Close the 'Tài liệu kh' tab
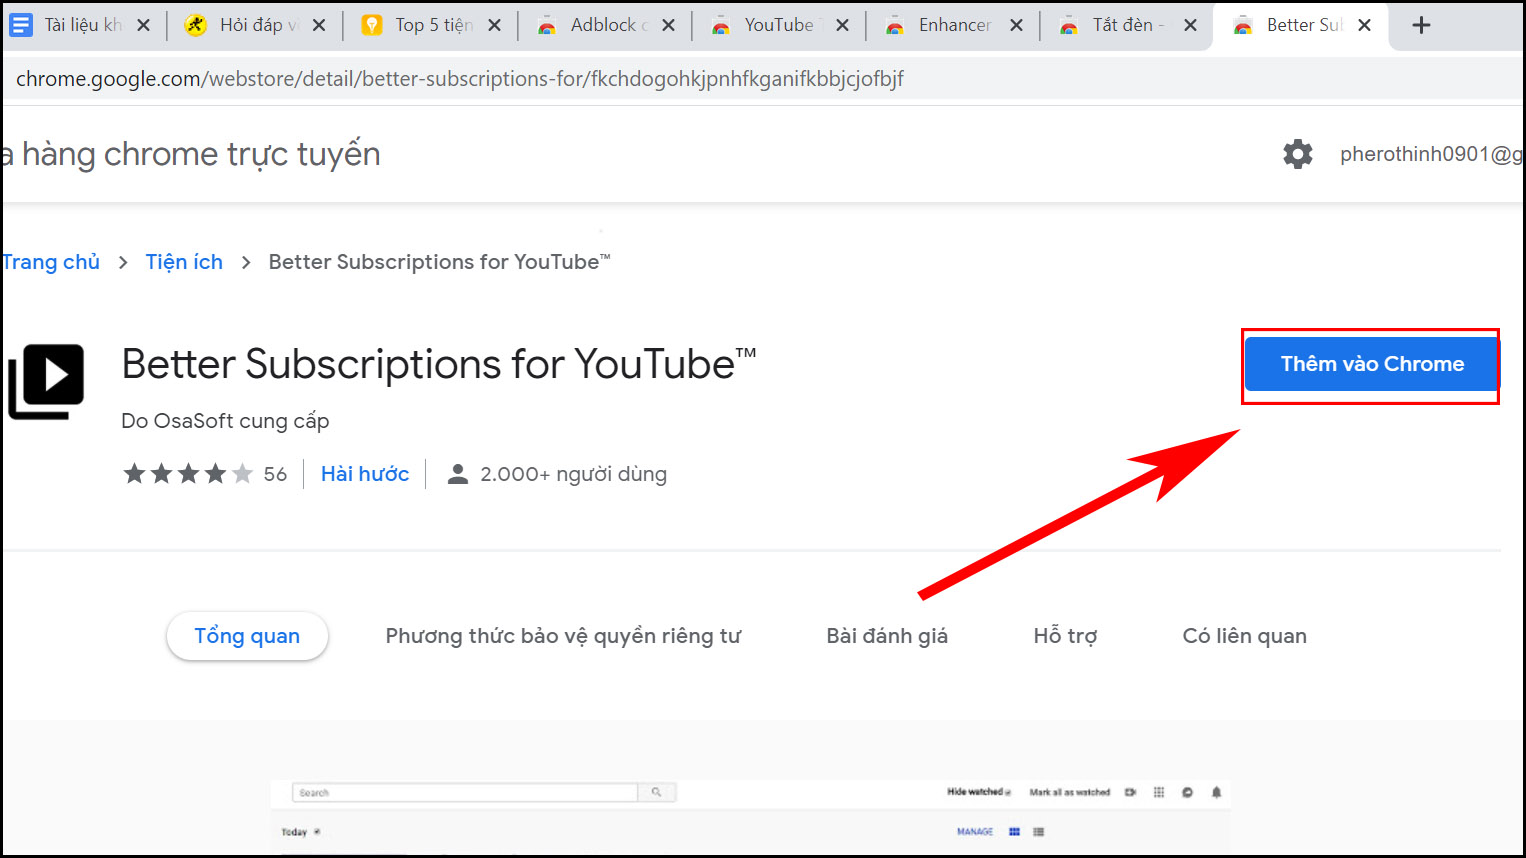 tap(143, 25)
